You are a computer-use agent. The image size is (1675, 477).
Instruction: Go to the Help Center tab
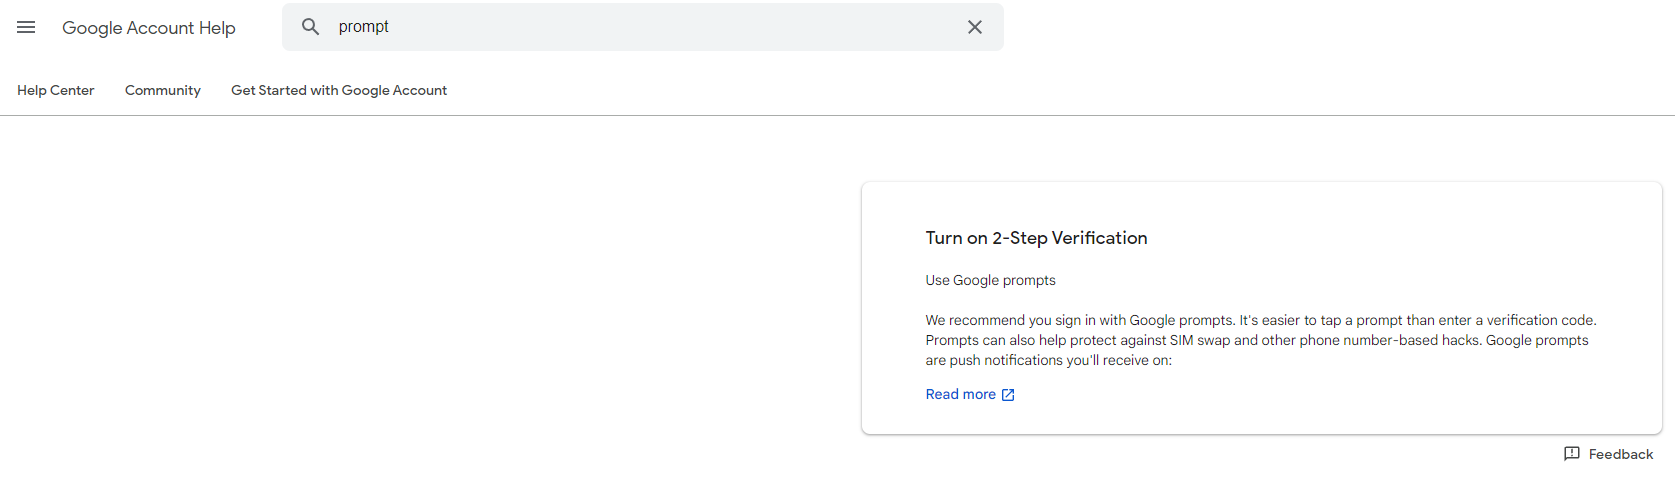(56, 90)
